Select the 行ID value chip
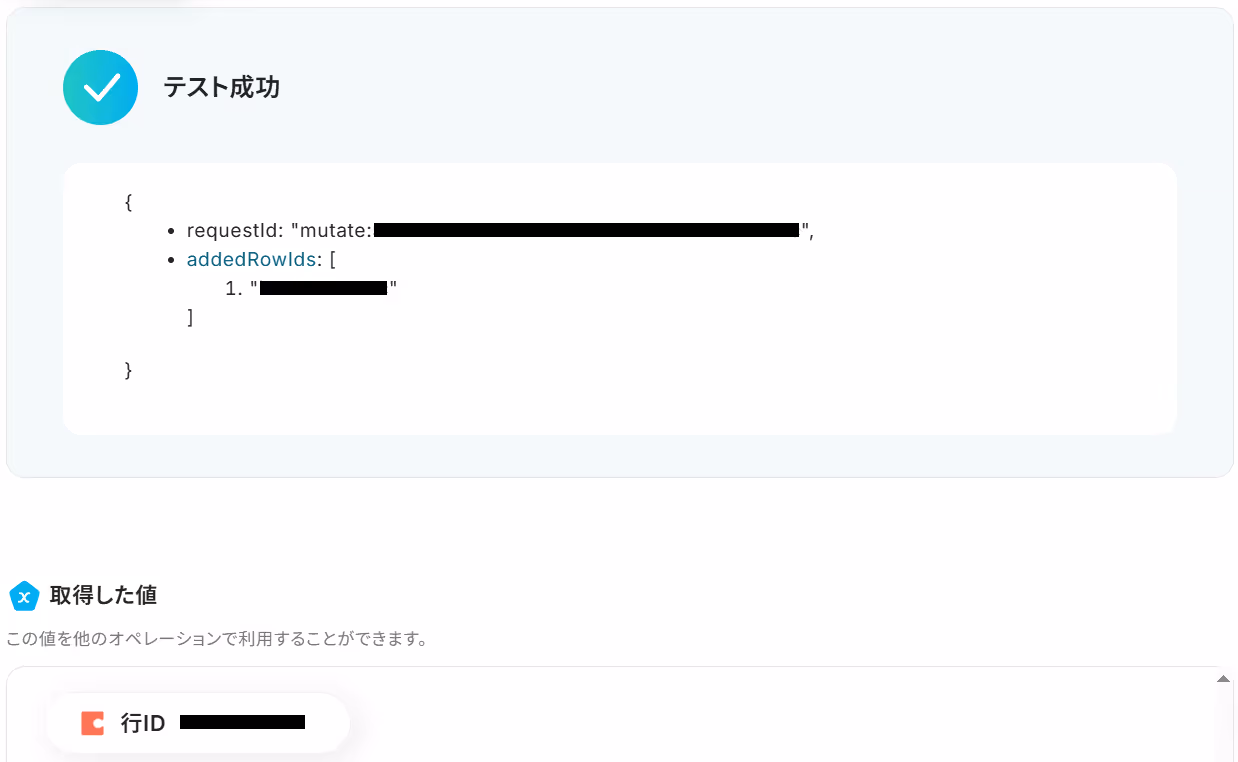The image size is (1238, 762). (198, 723)
